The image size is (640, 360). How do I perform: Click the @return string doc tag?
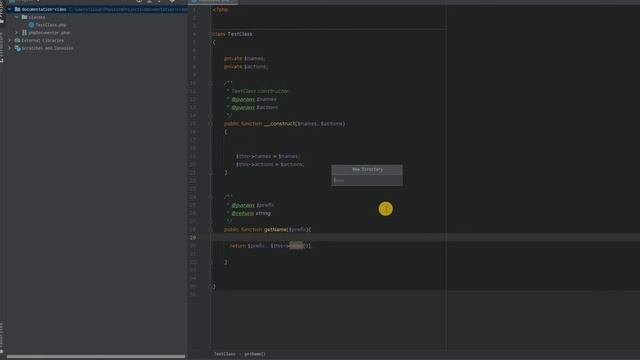click(251, 213)
